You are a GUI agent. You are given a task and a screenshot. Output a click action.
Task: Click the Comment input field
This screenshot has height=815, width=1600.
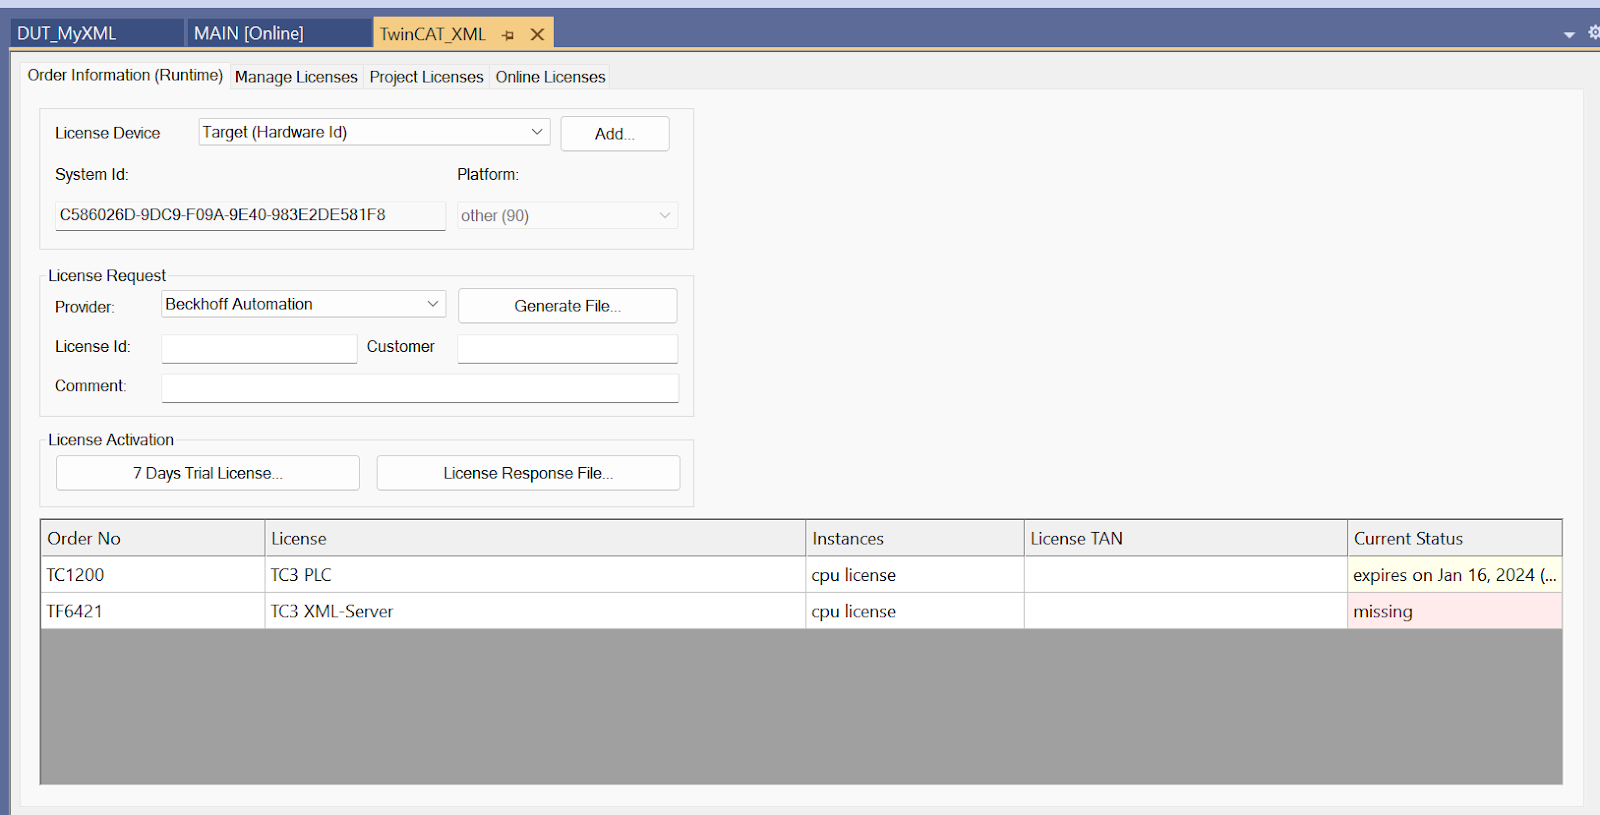coord(420,388)
